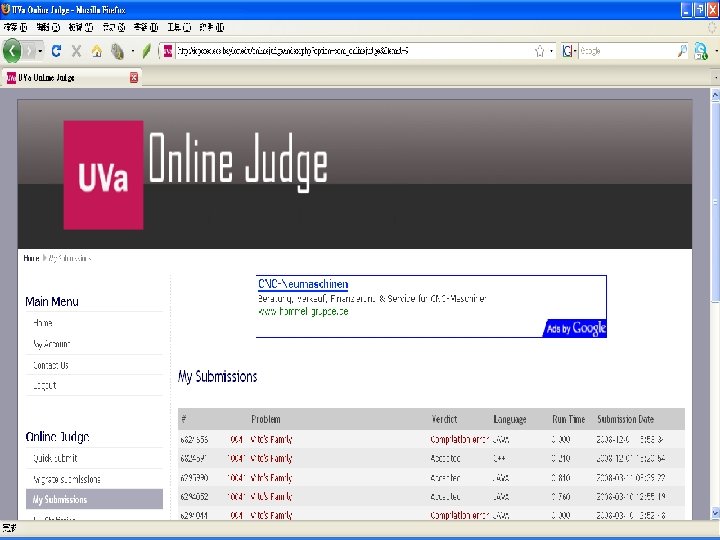Open the back/forward history dropdown arrow
Viewport: 720px width, 540px height.
click(40, 51)
